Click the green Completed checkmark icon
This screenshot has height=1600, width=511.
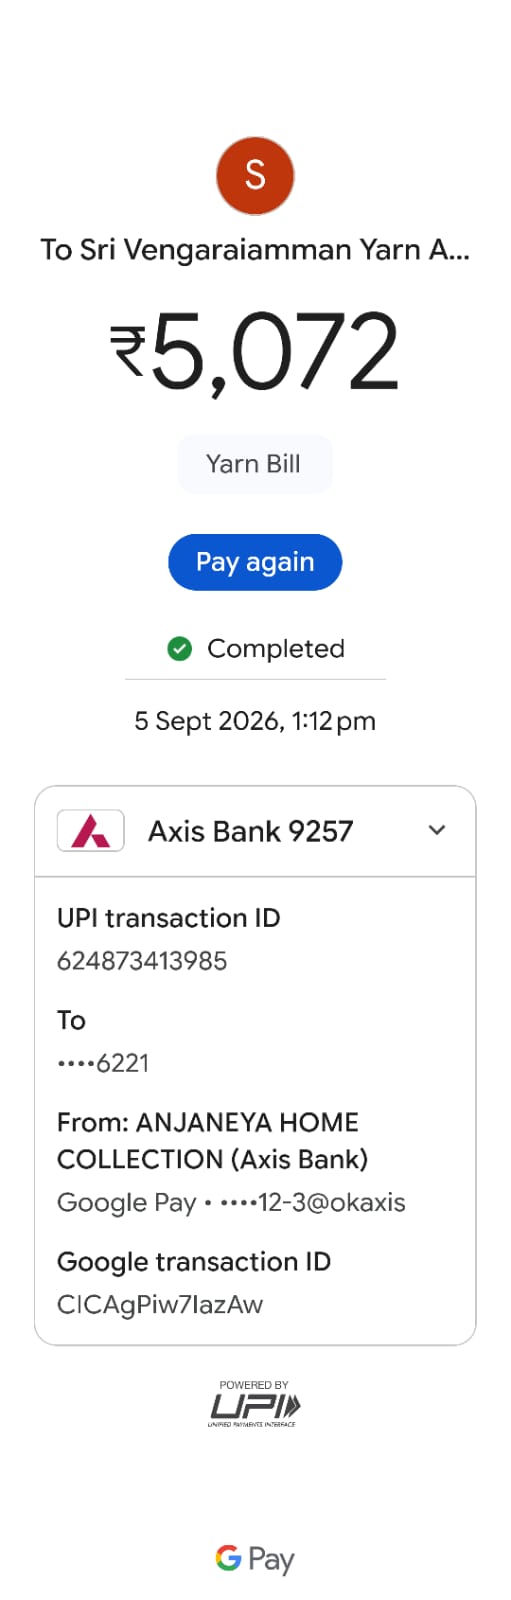(179, 649)
